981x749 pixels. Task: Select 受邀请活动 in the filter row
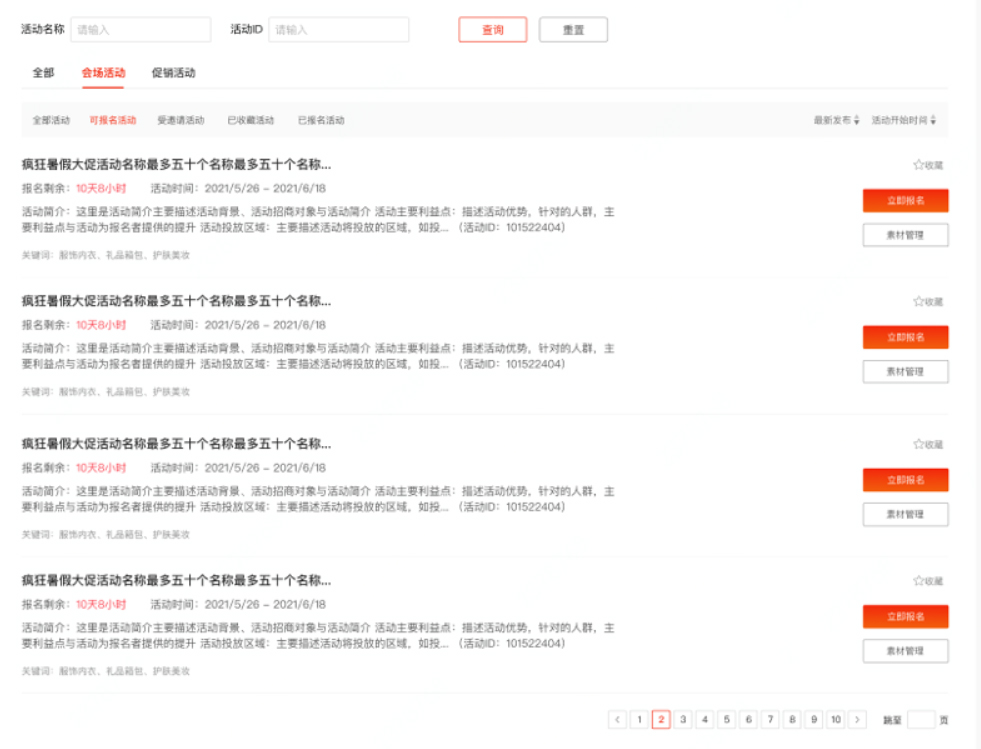(182, 119)
